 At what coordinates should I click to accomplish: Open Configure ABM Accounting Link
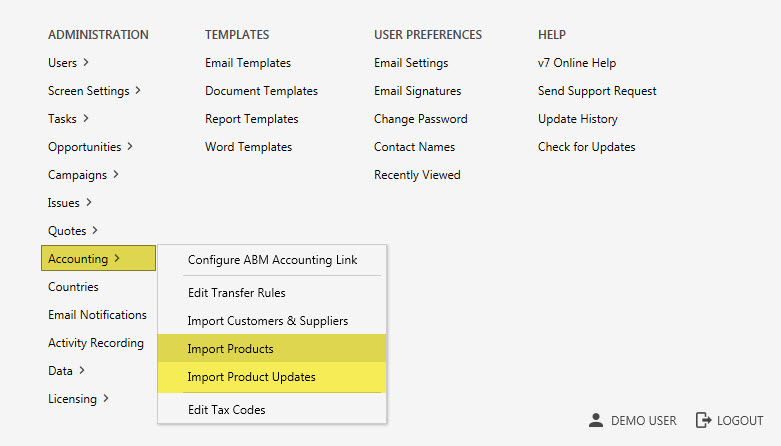pos(272,260)
